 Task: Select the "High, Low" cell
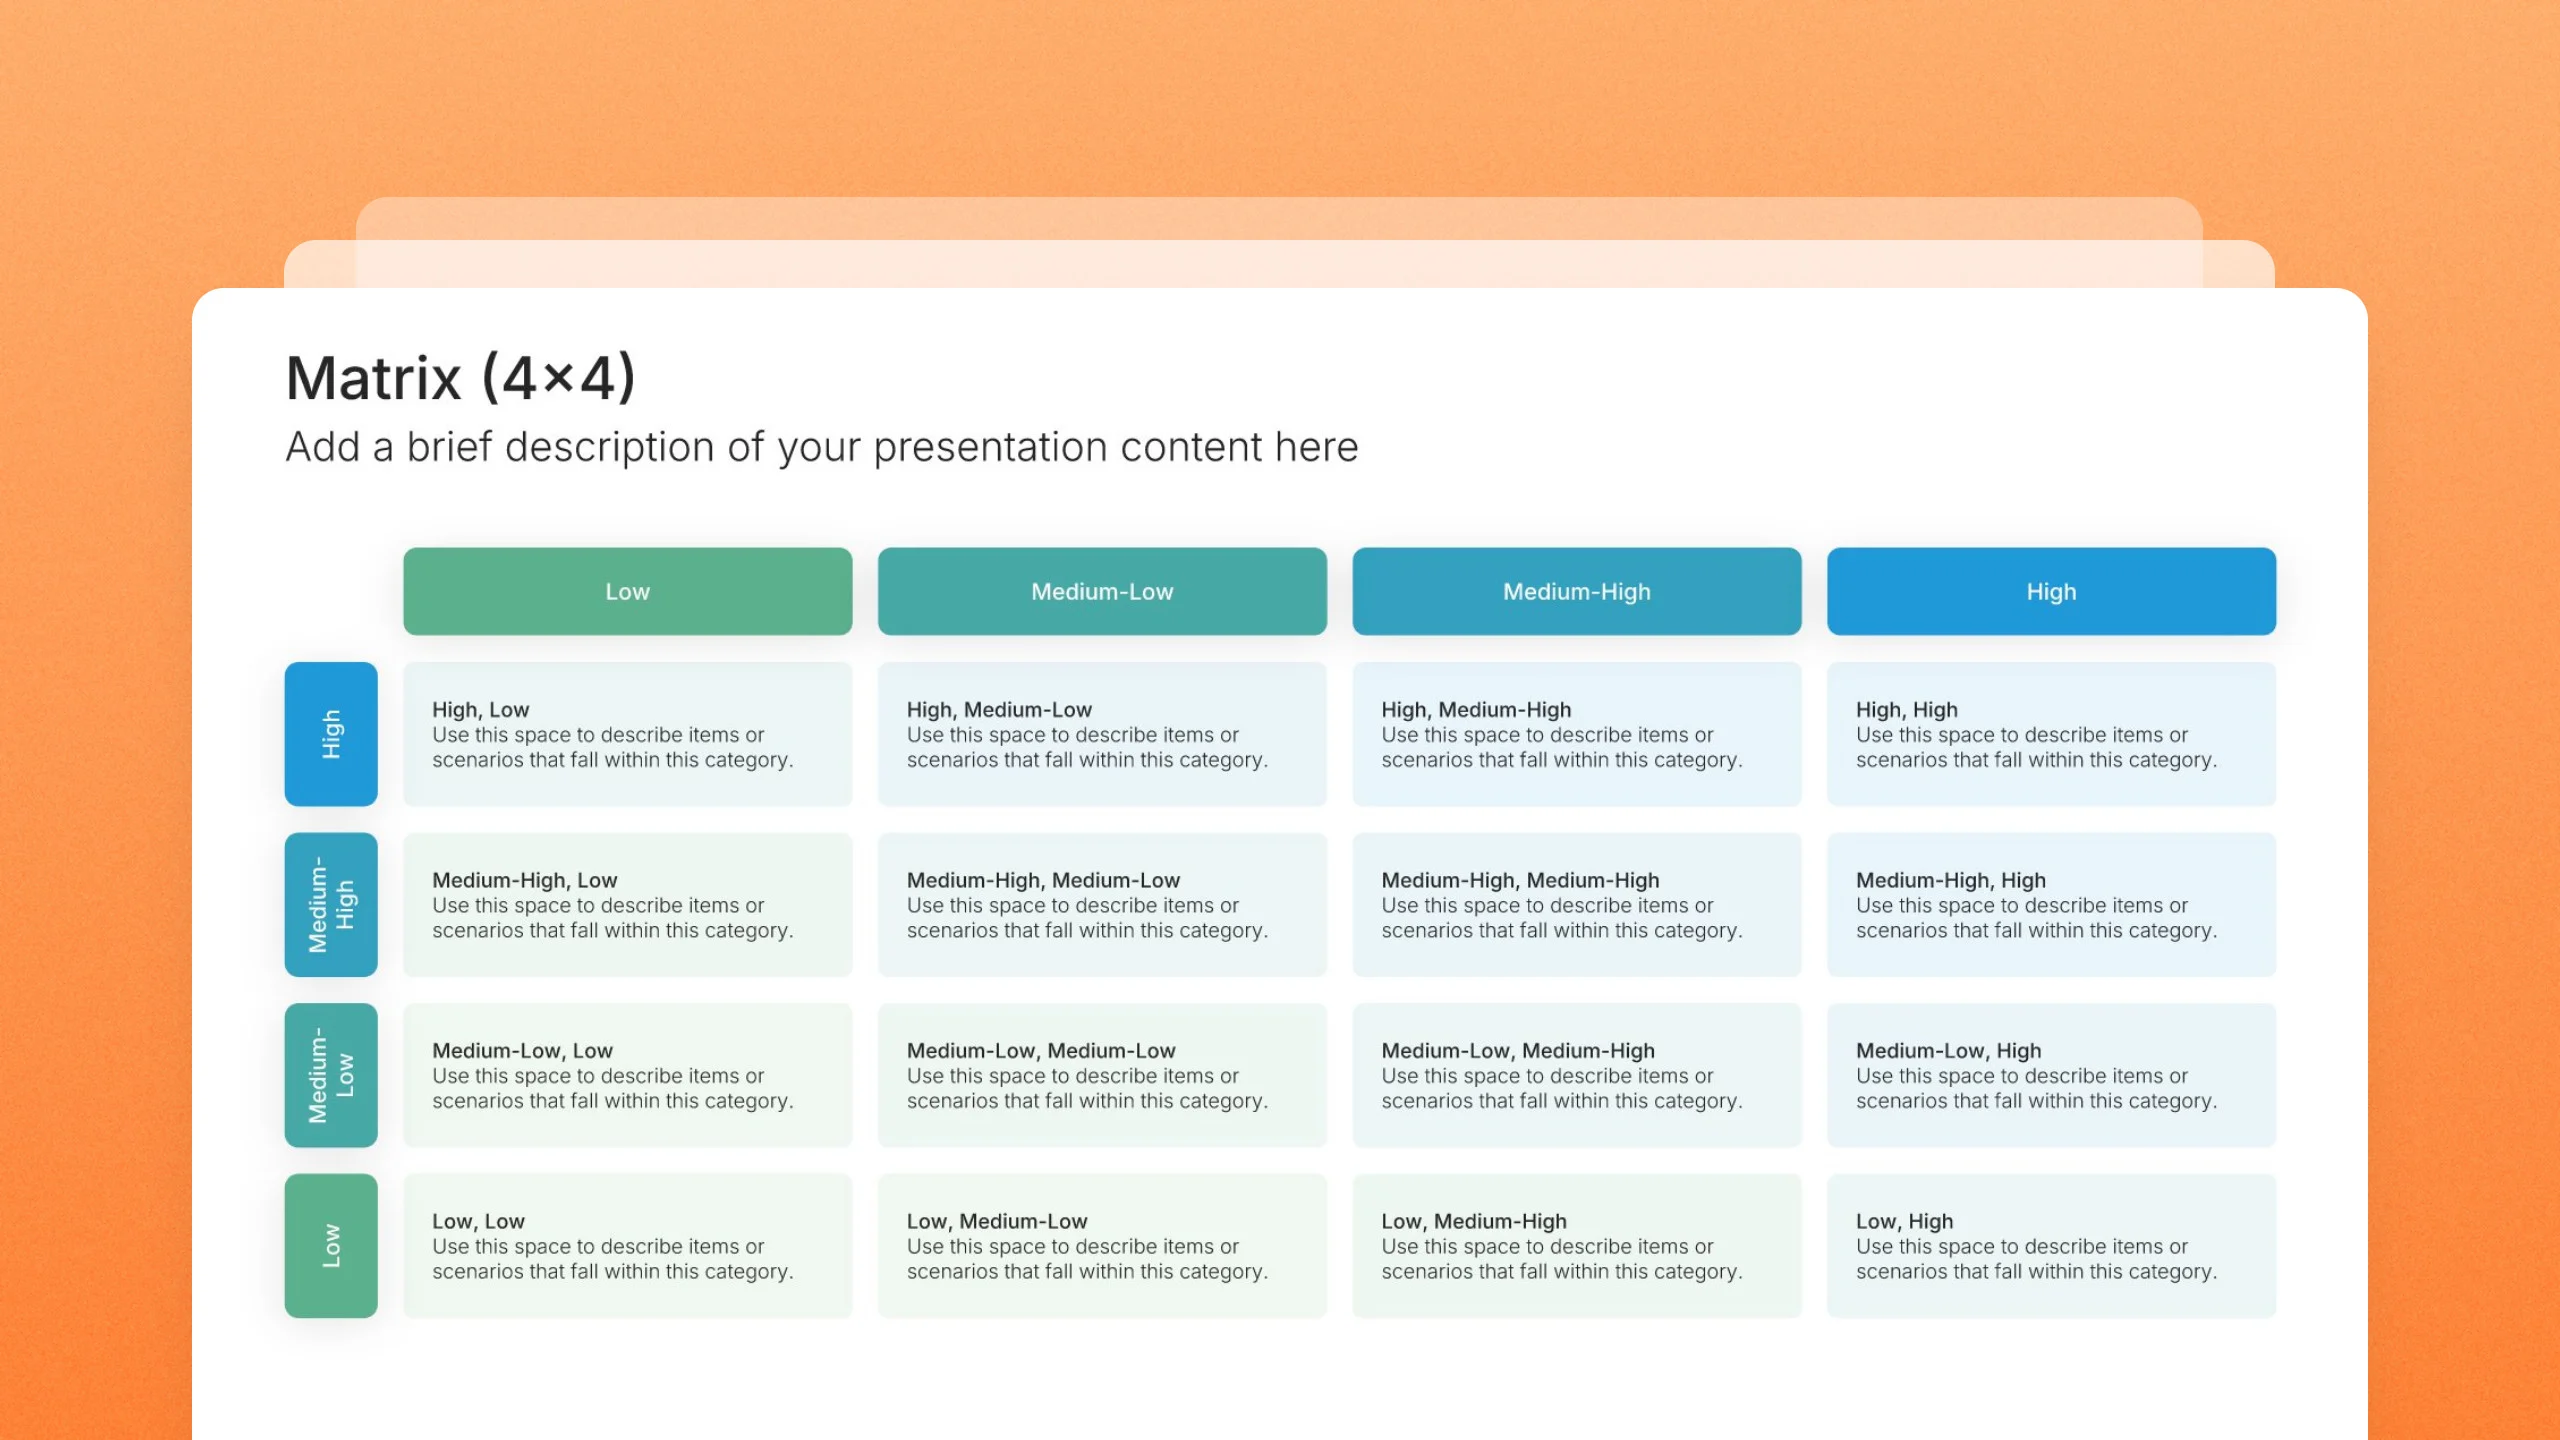[x=628, y=734]
